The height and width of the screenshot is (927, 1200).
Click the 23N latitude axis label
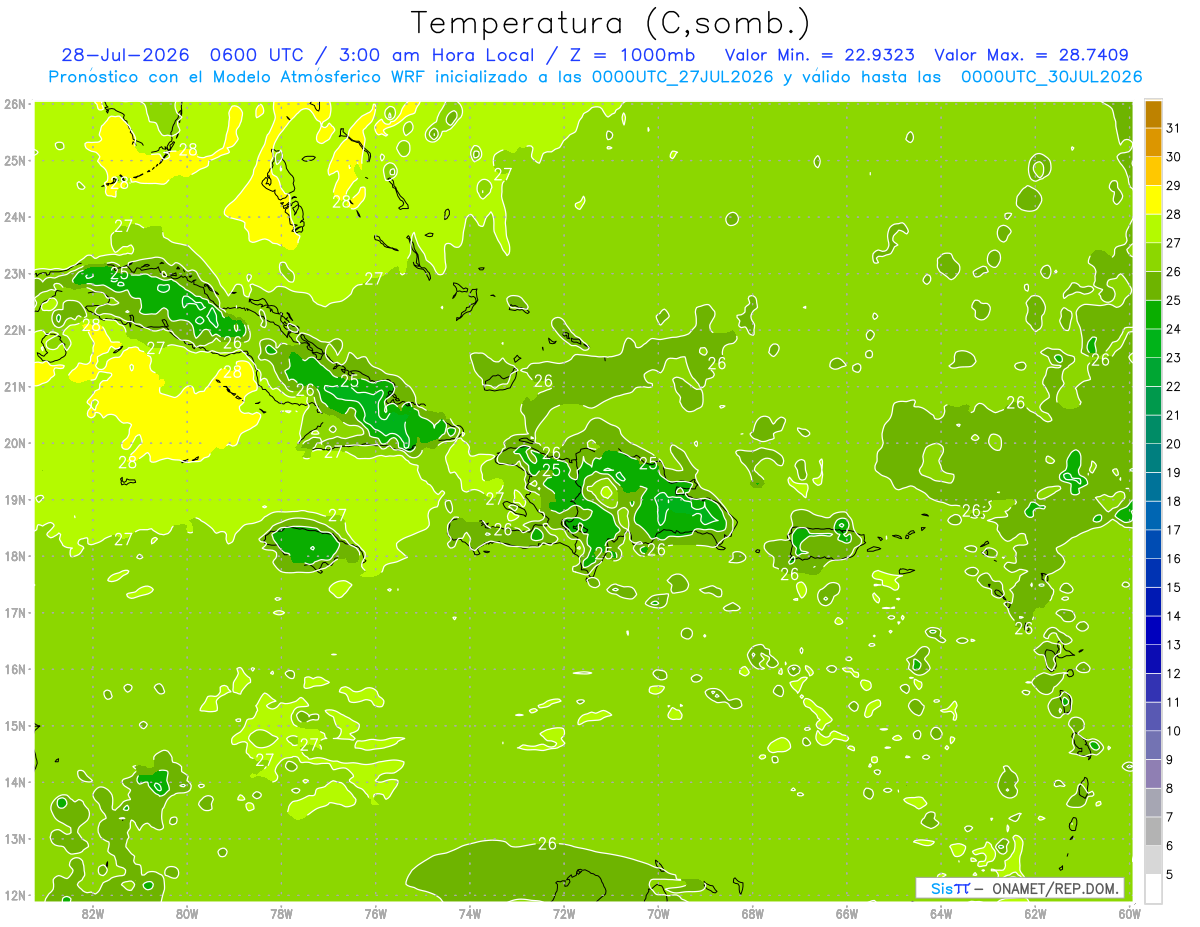tap(15, 273)
